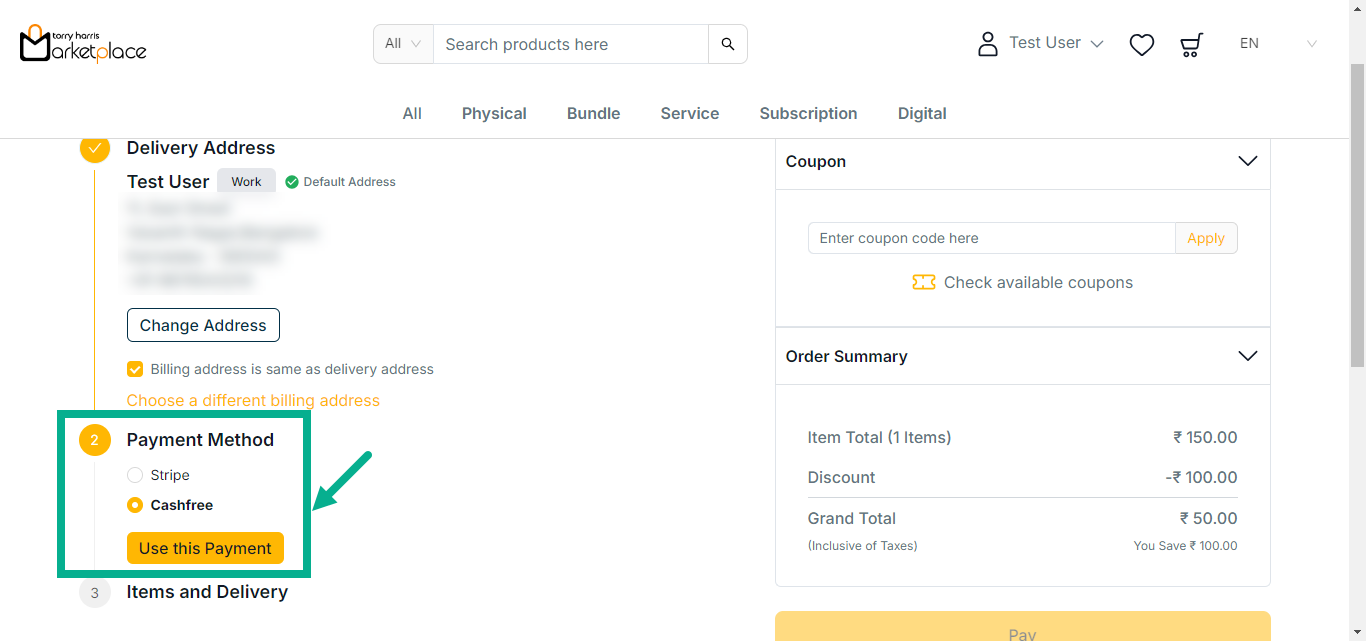The image size is (1366, 641).
Task: Collapse the Coupon section
Action: [1247, 161]
